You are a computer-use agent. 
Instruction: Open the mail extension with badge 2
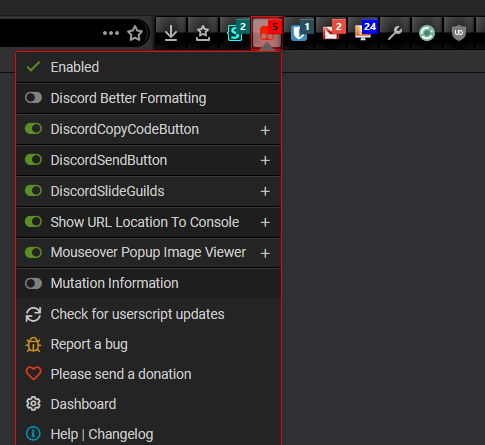(332, 33)
